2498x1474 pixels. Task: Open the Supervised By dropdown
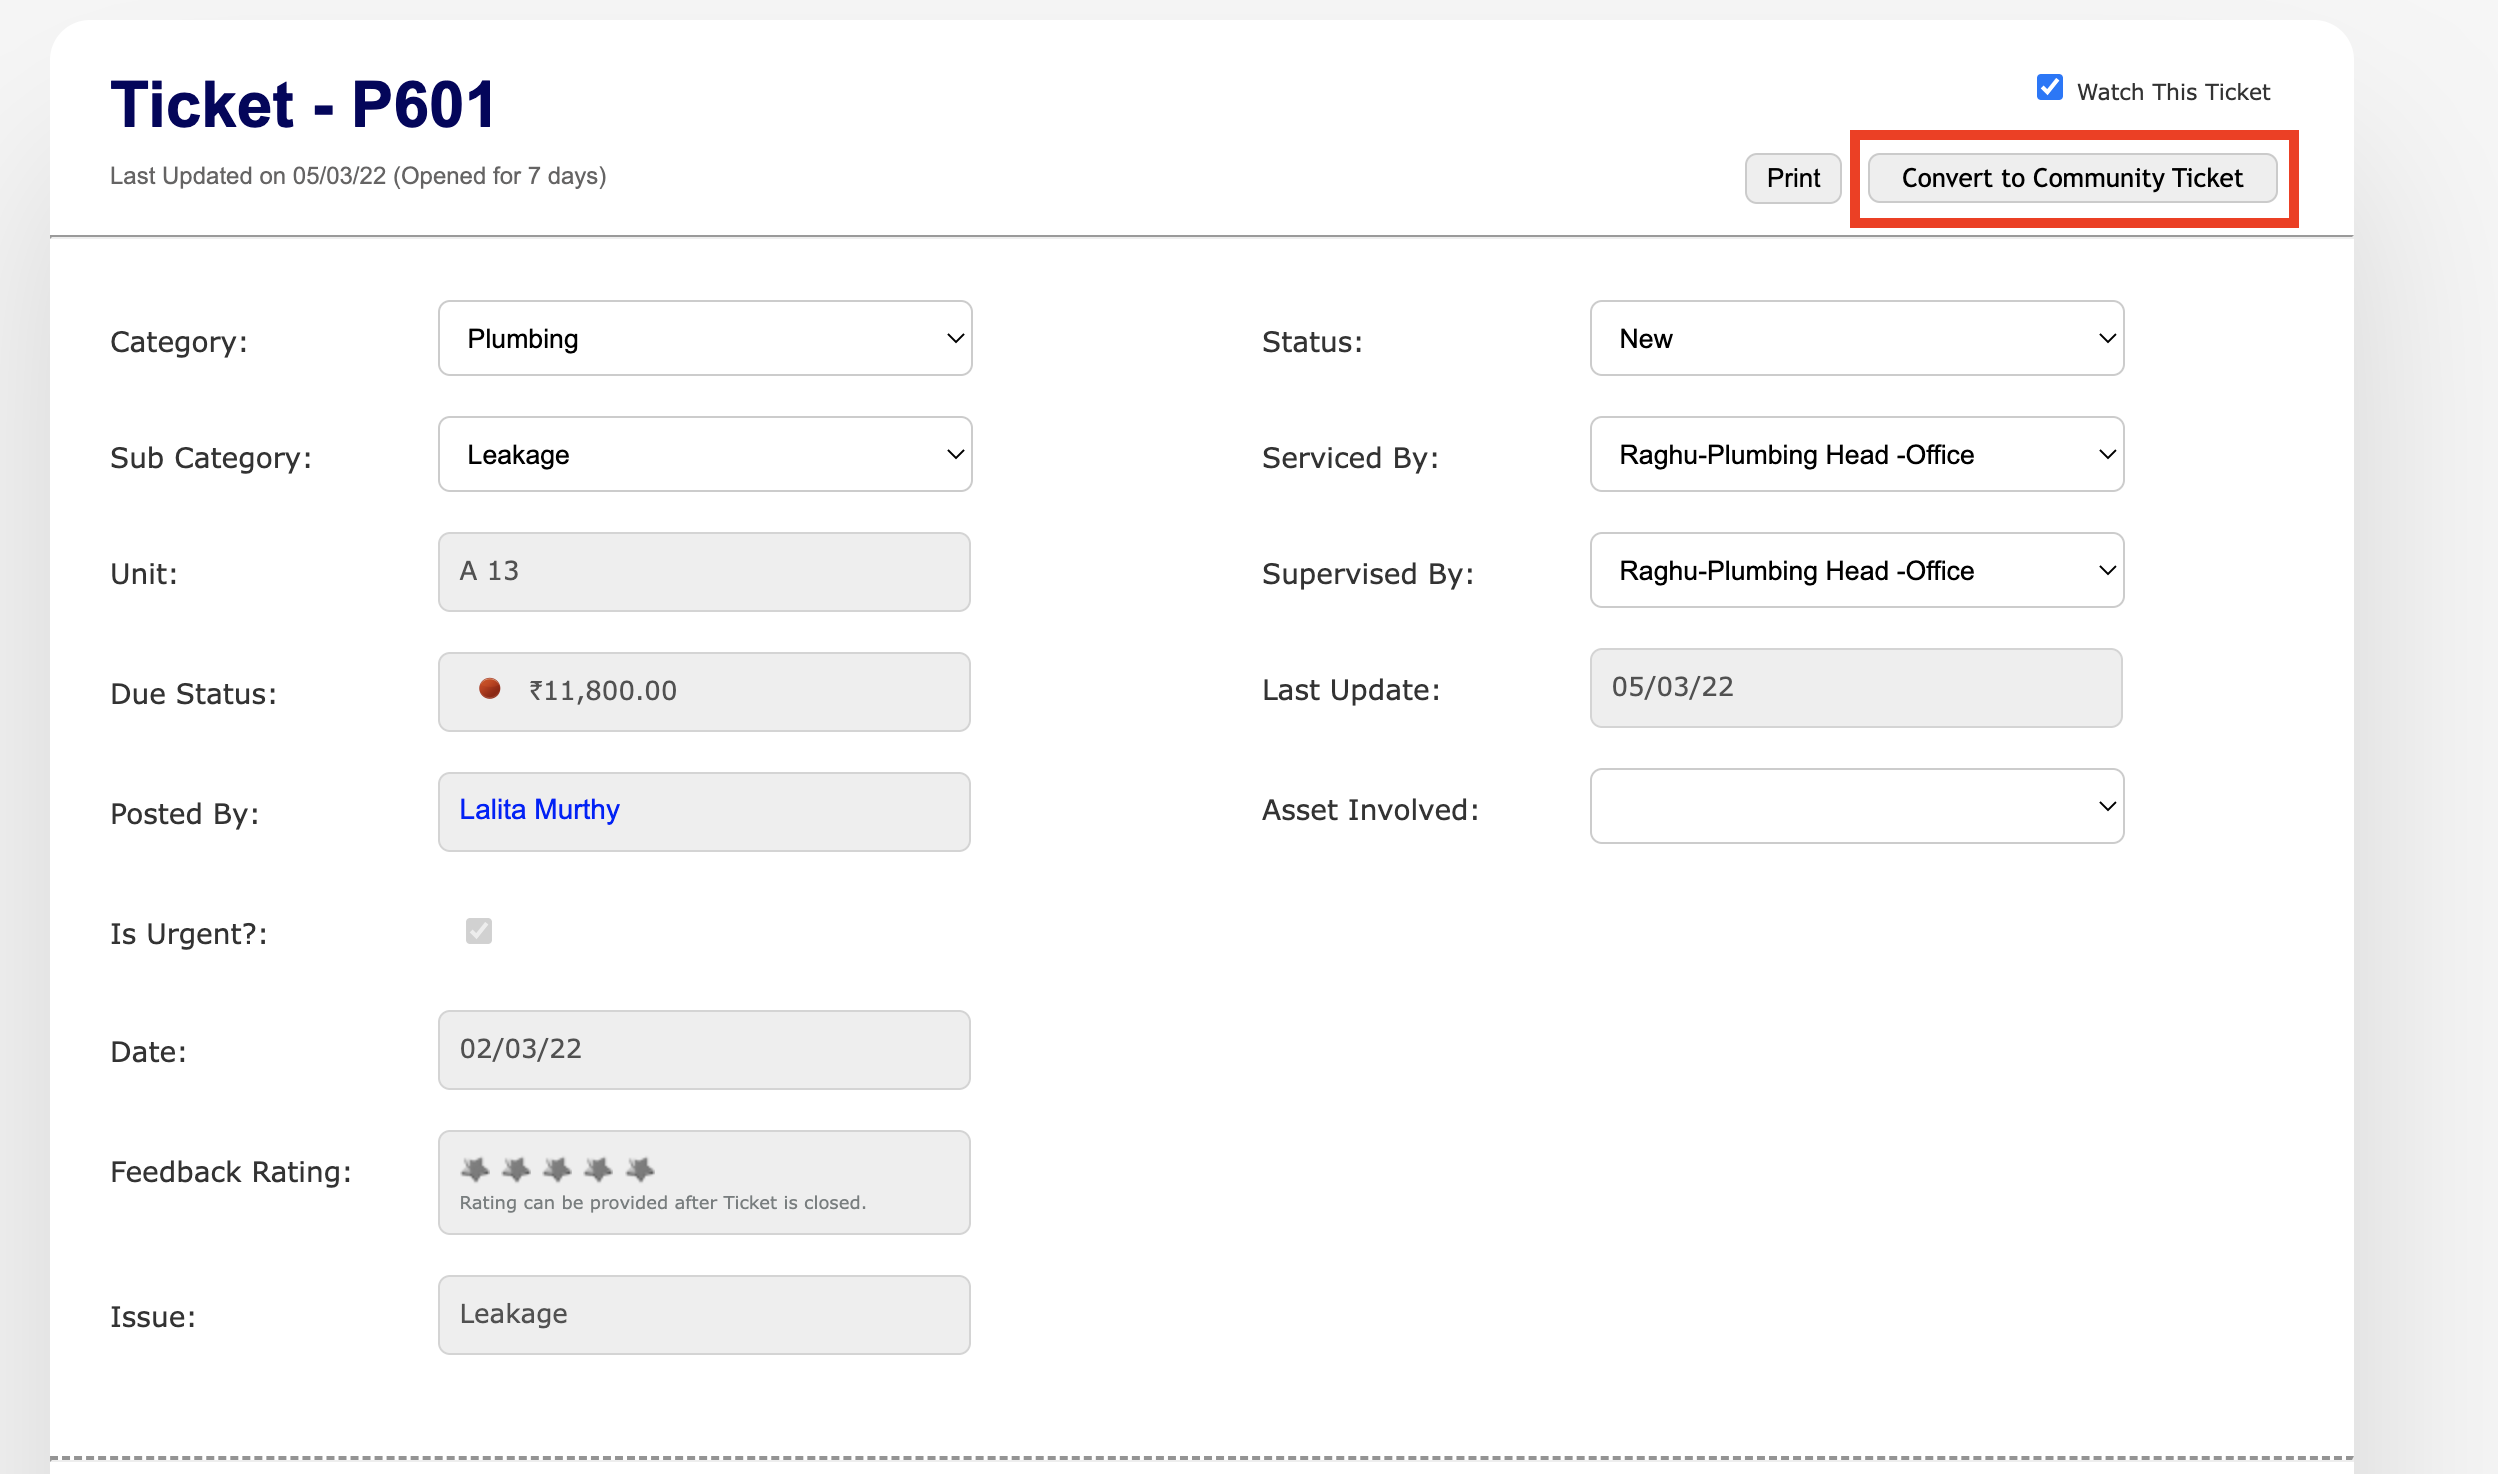[x=1857, y=570]
